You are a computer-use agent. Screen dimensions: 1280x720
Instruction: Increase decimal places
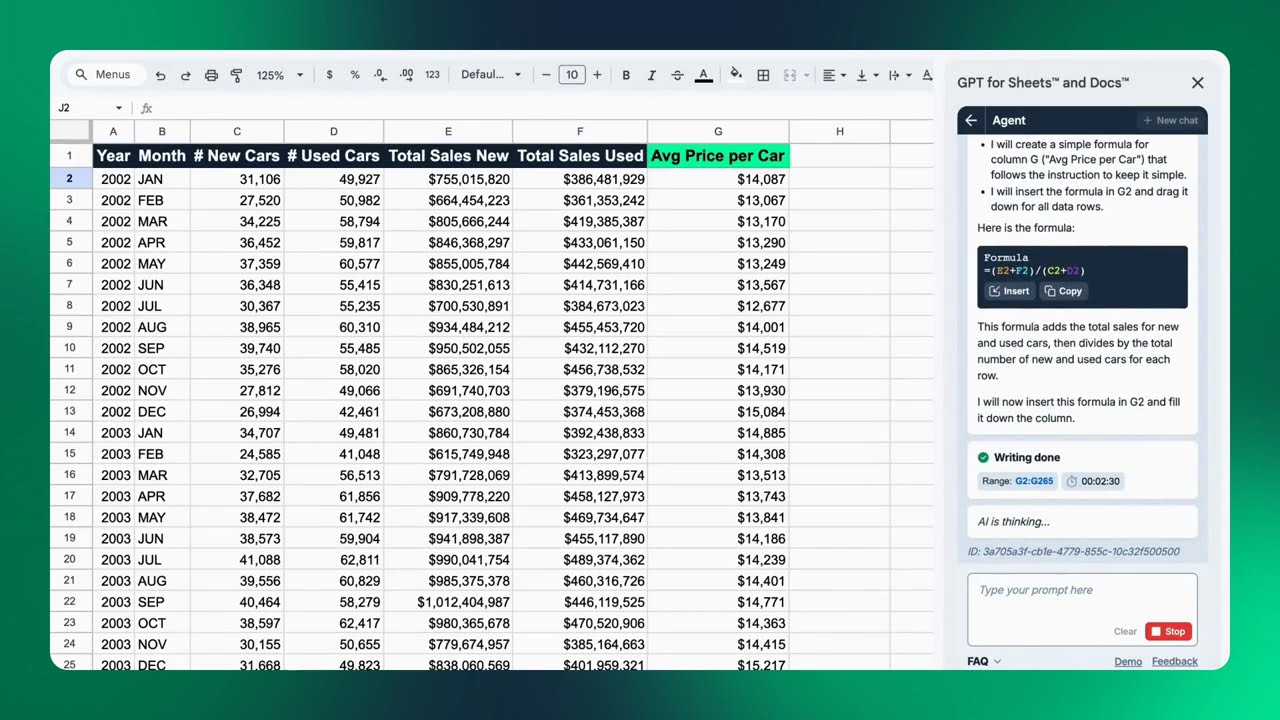click(x=406, y=75)
